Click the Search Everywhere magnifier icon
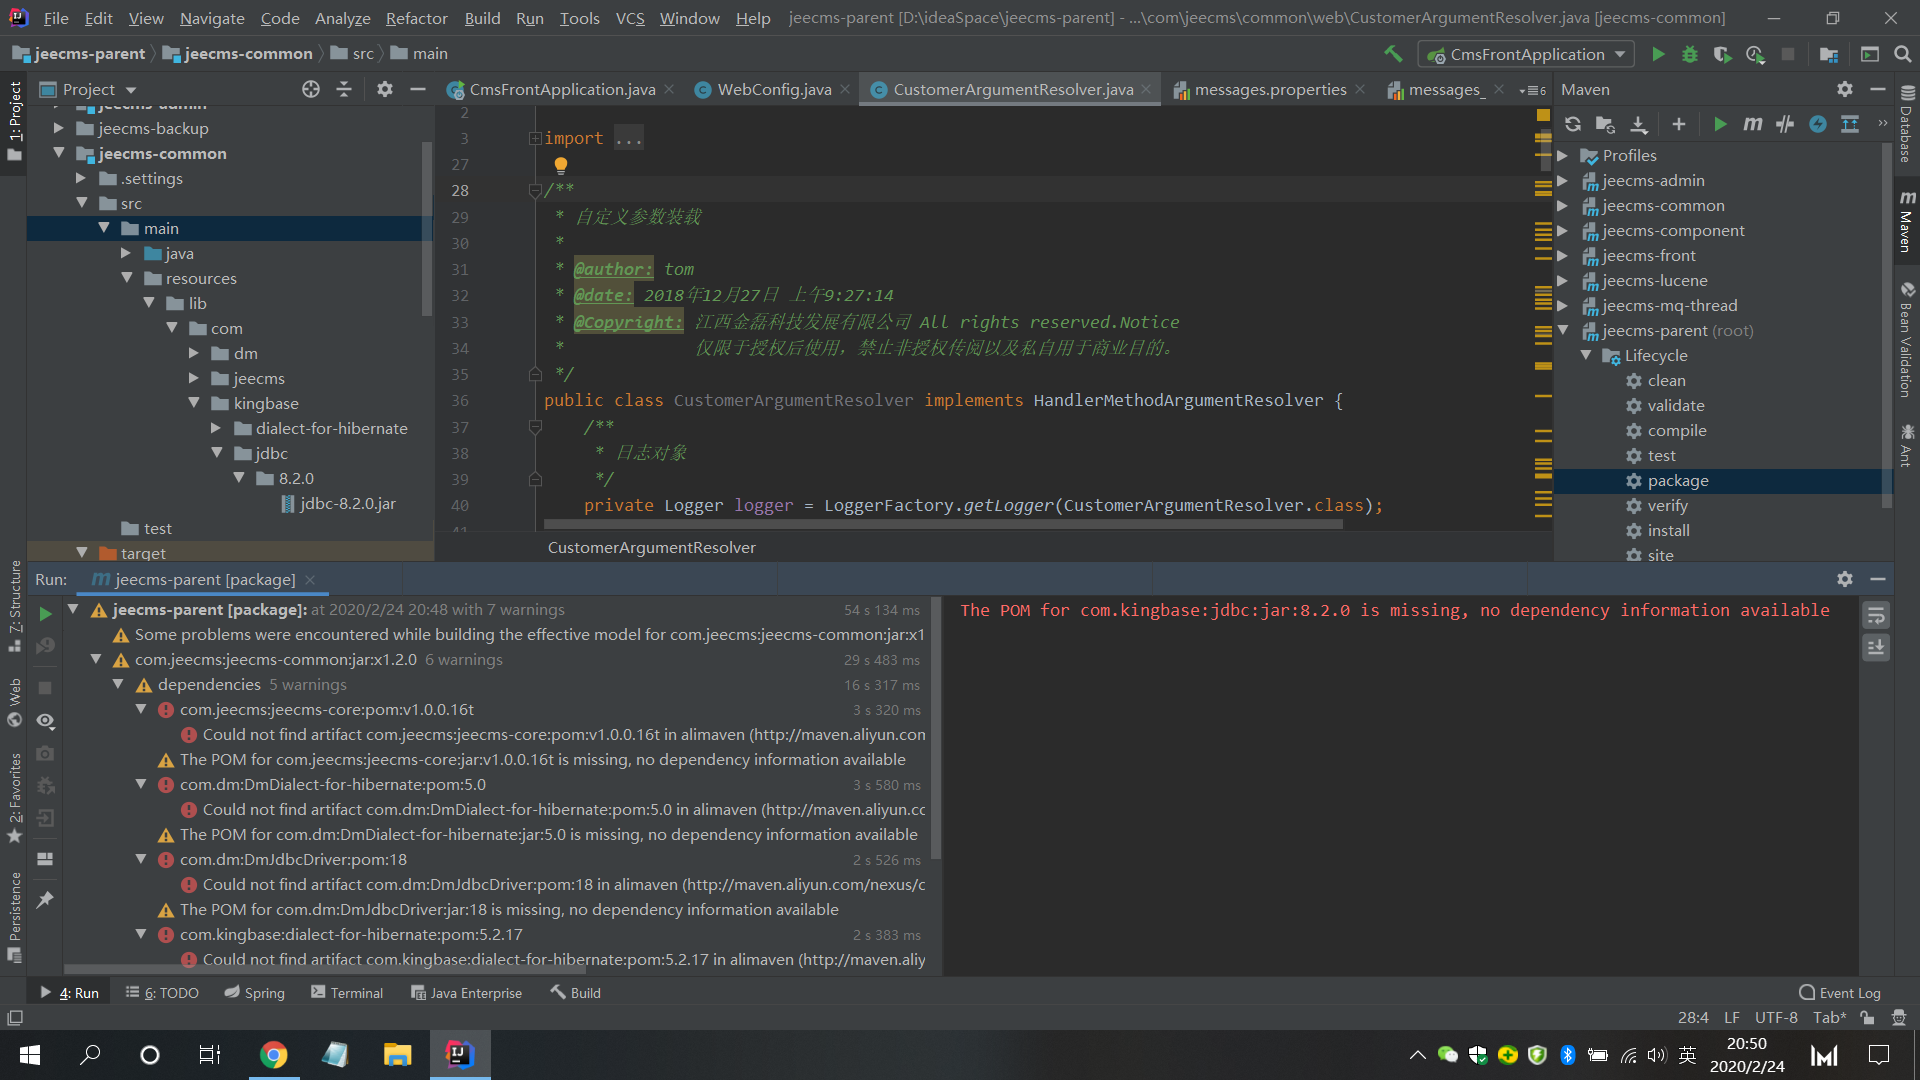 tap(1903, 54)
